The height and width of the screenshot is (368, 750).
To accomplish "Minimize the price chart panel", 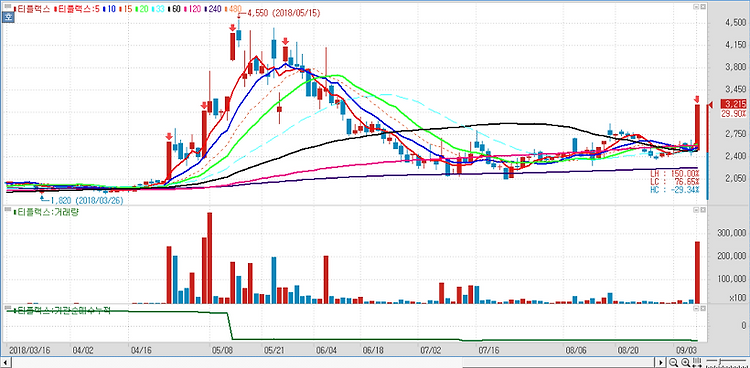I will [696, 8].
